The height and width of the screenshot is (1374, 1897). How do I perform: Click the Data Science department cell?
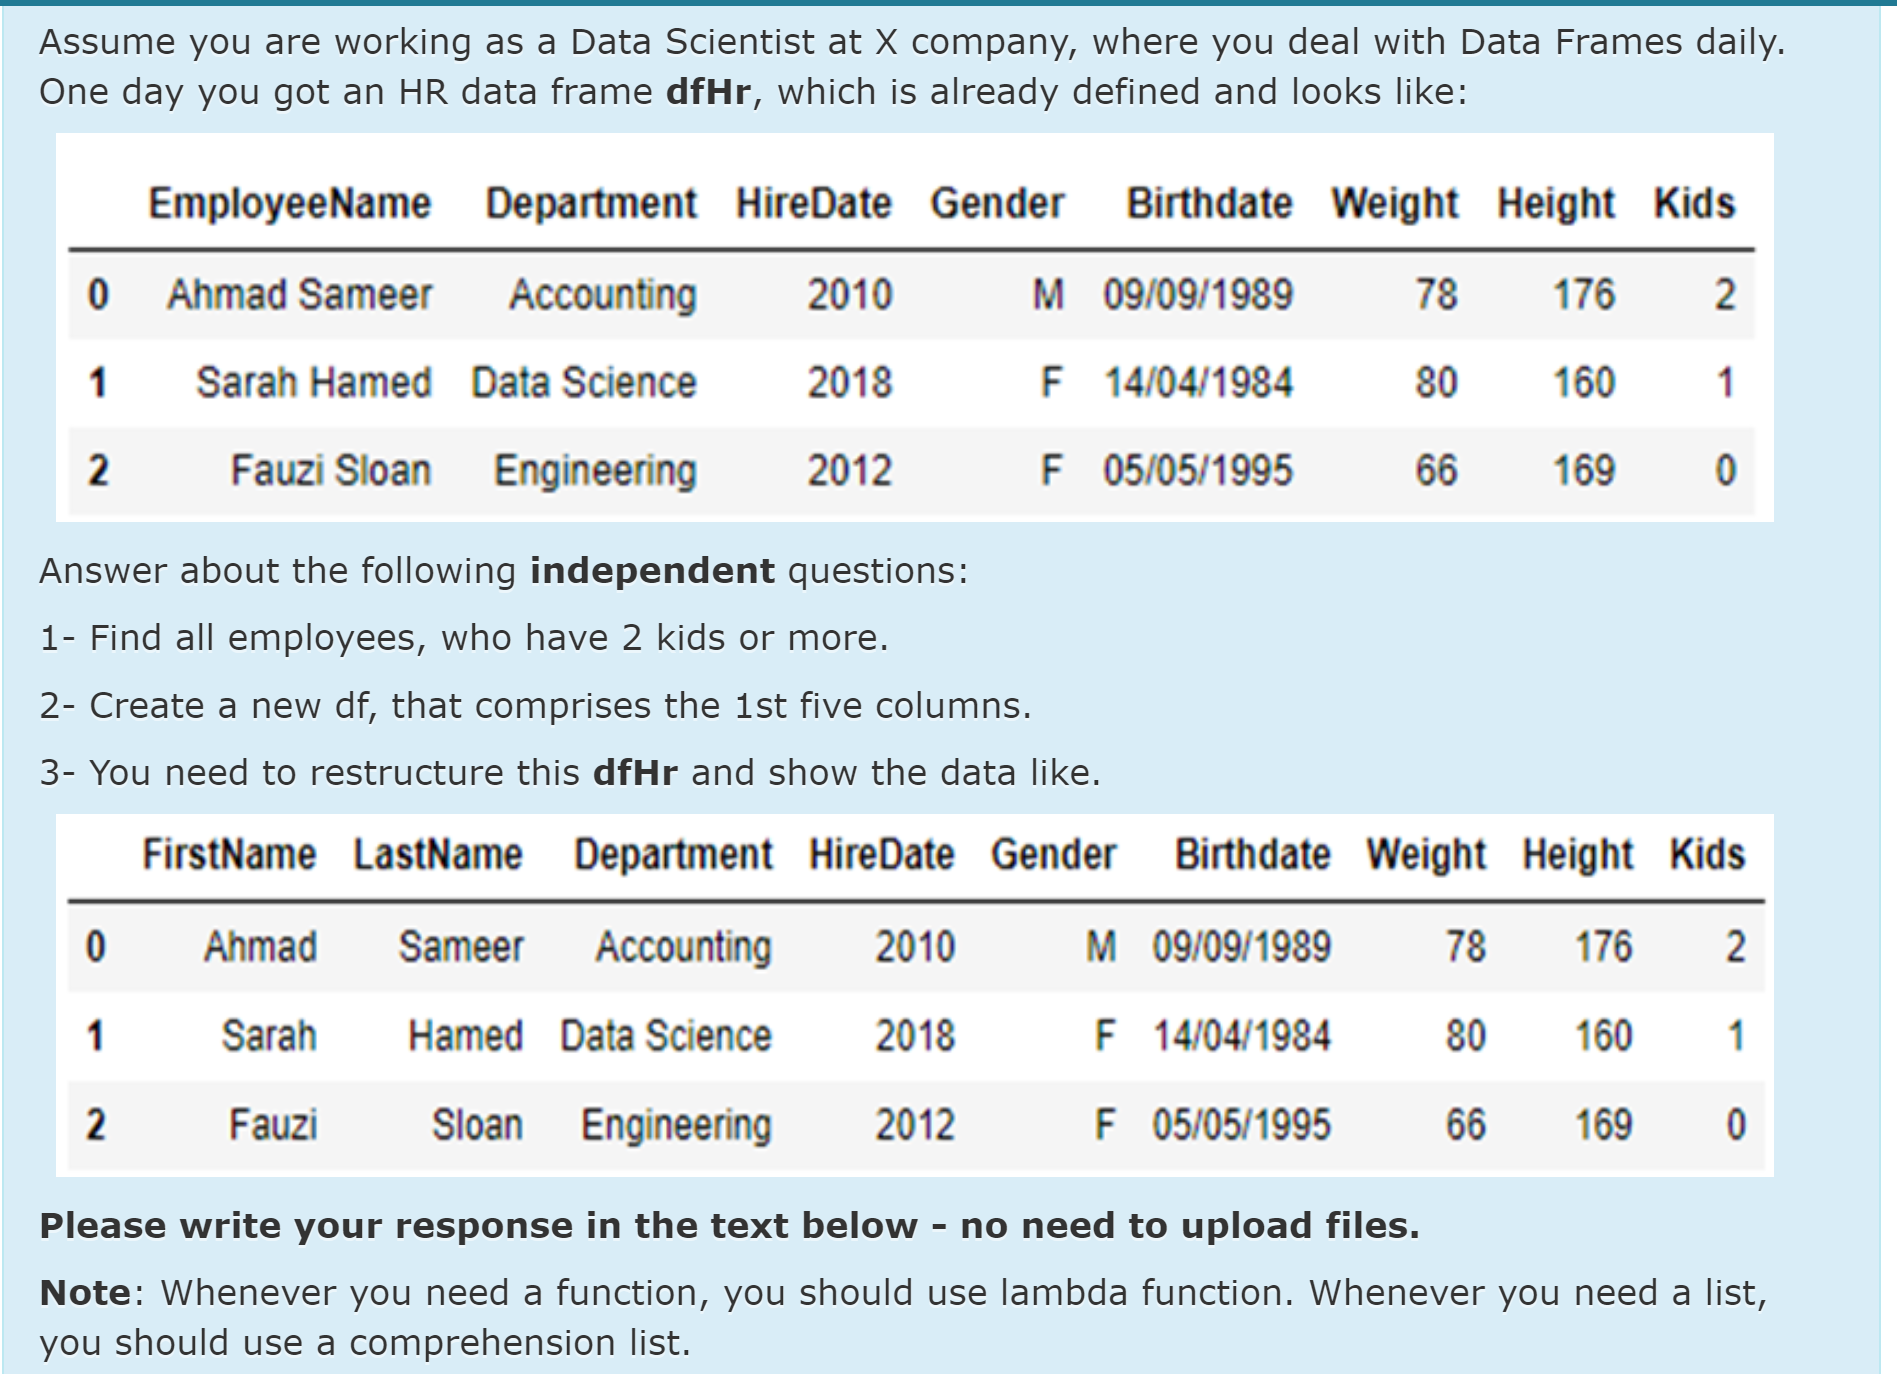click(583, 381)
